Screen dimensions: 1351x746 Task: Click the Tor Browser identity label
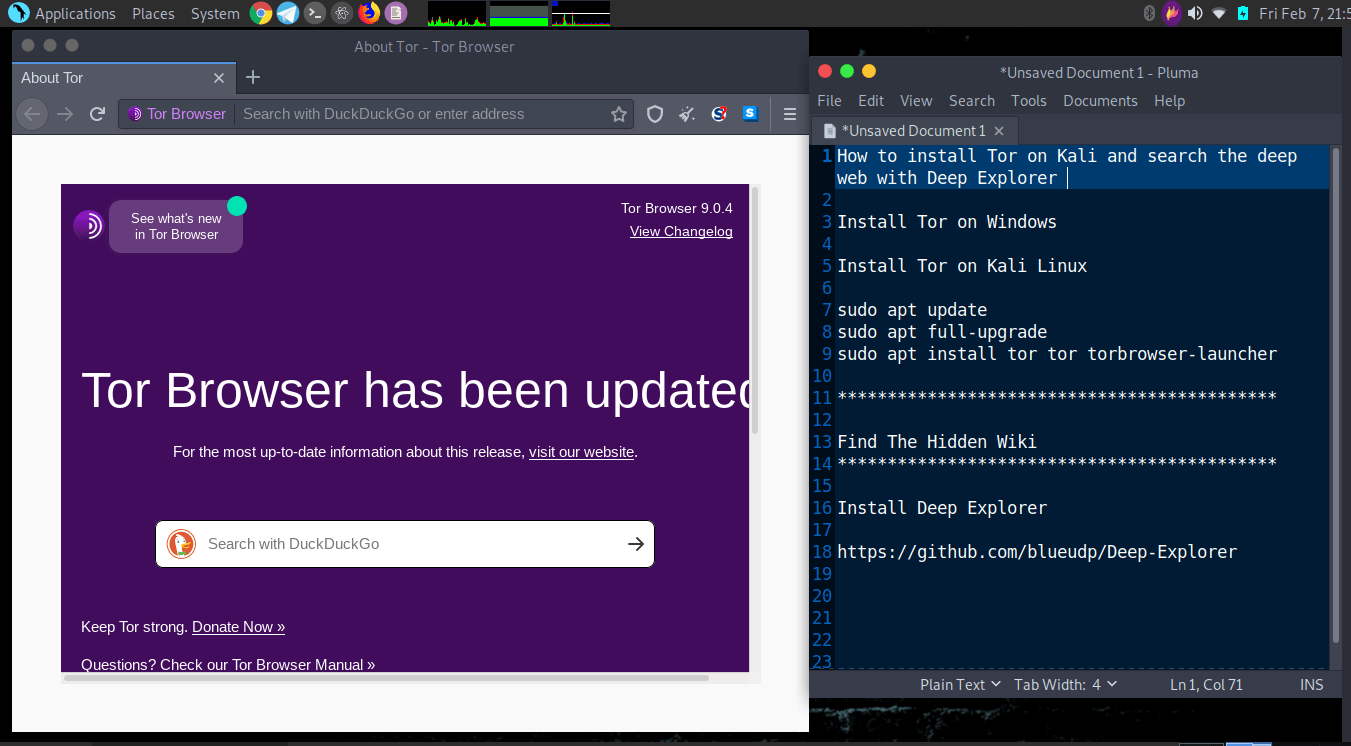pos(177,114)
